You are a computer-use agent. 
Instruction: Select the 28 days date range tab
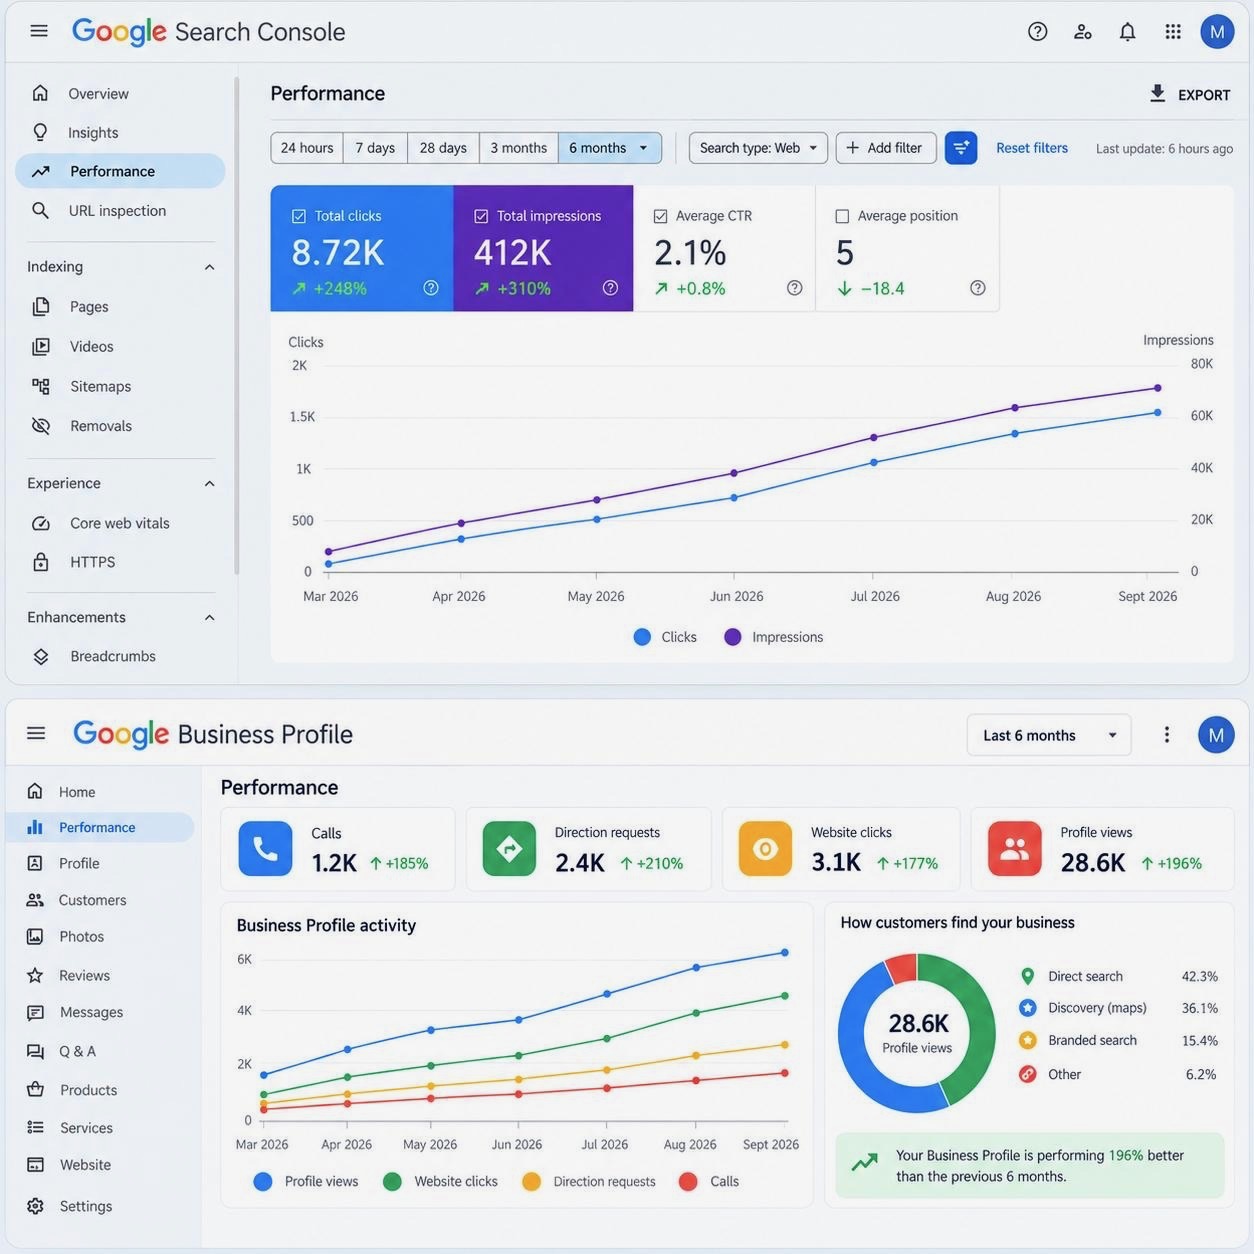[443, 148]
